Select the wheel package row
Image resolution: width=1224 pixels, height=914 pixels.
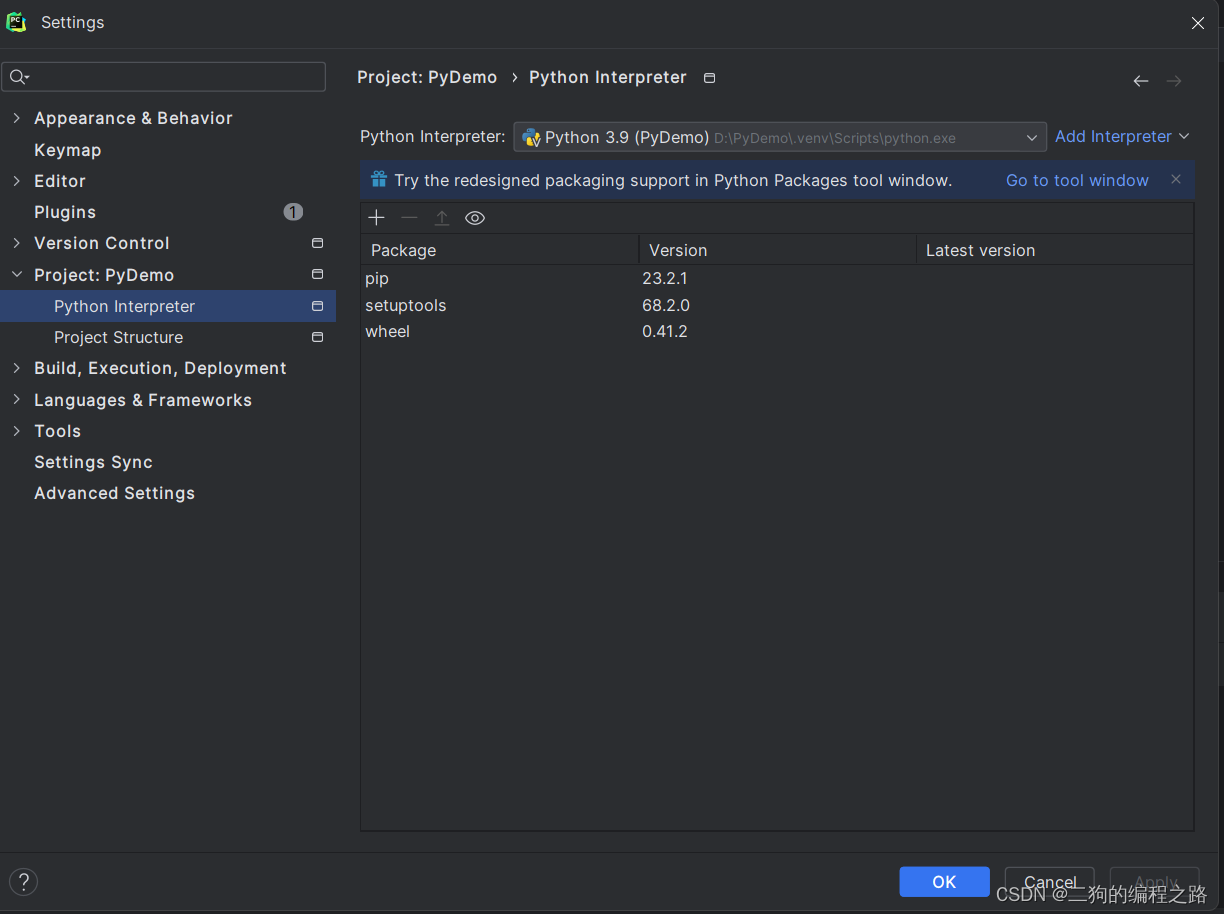[x=777, y=331]
